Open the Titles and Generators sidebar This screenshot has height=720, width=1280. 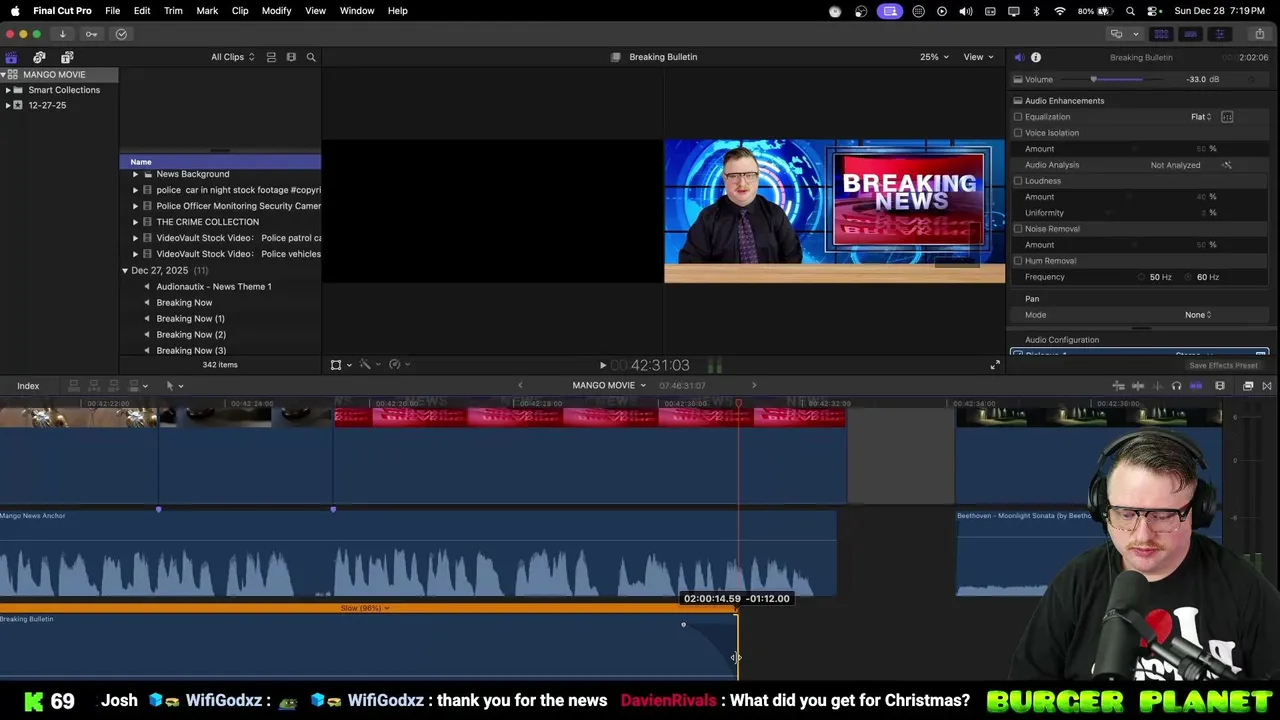67,57
